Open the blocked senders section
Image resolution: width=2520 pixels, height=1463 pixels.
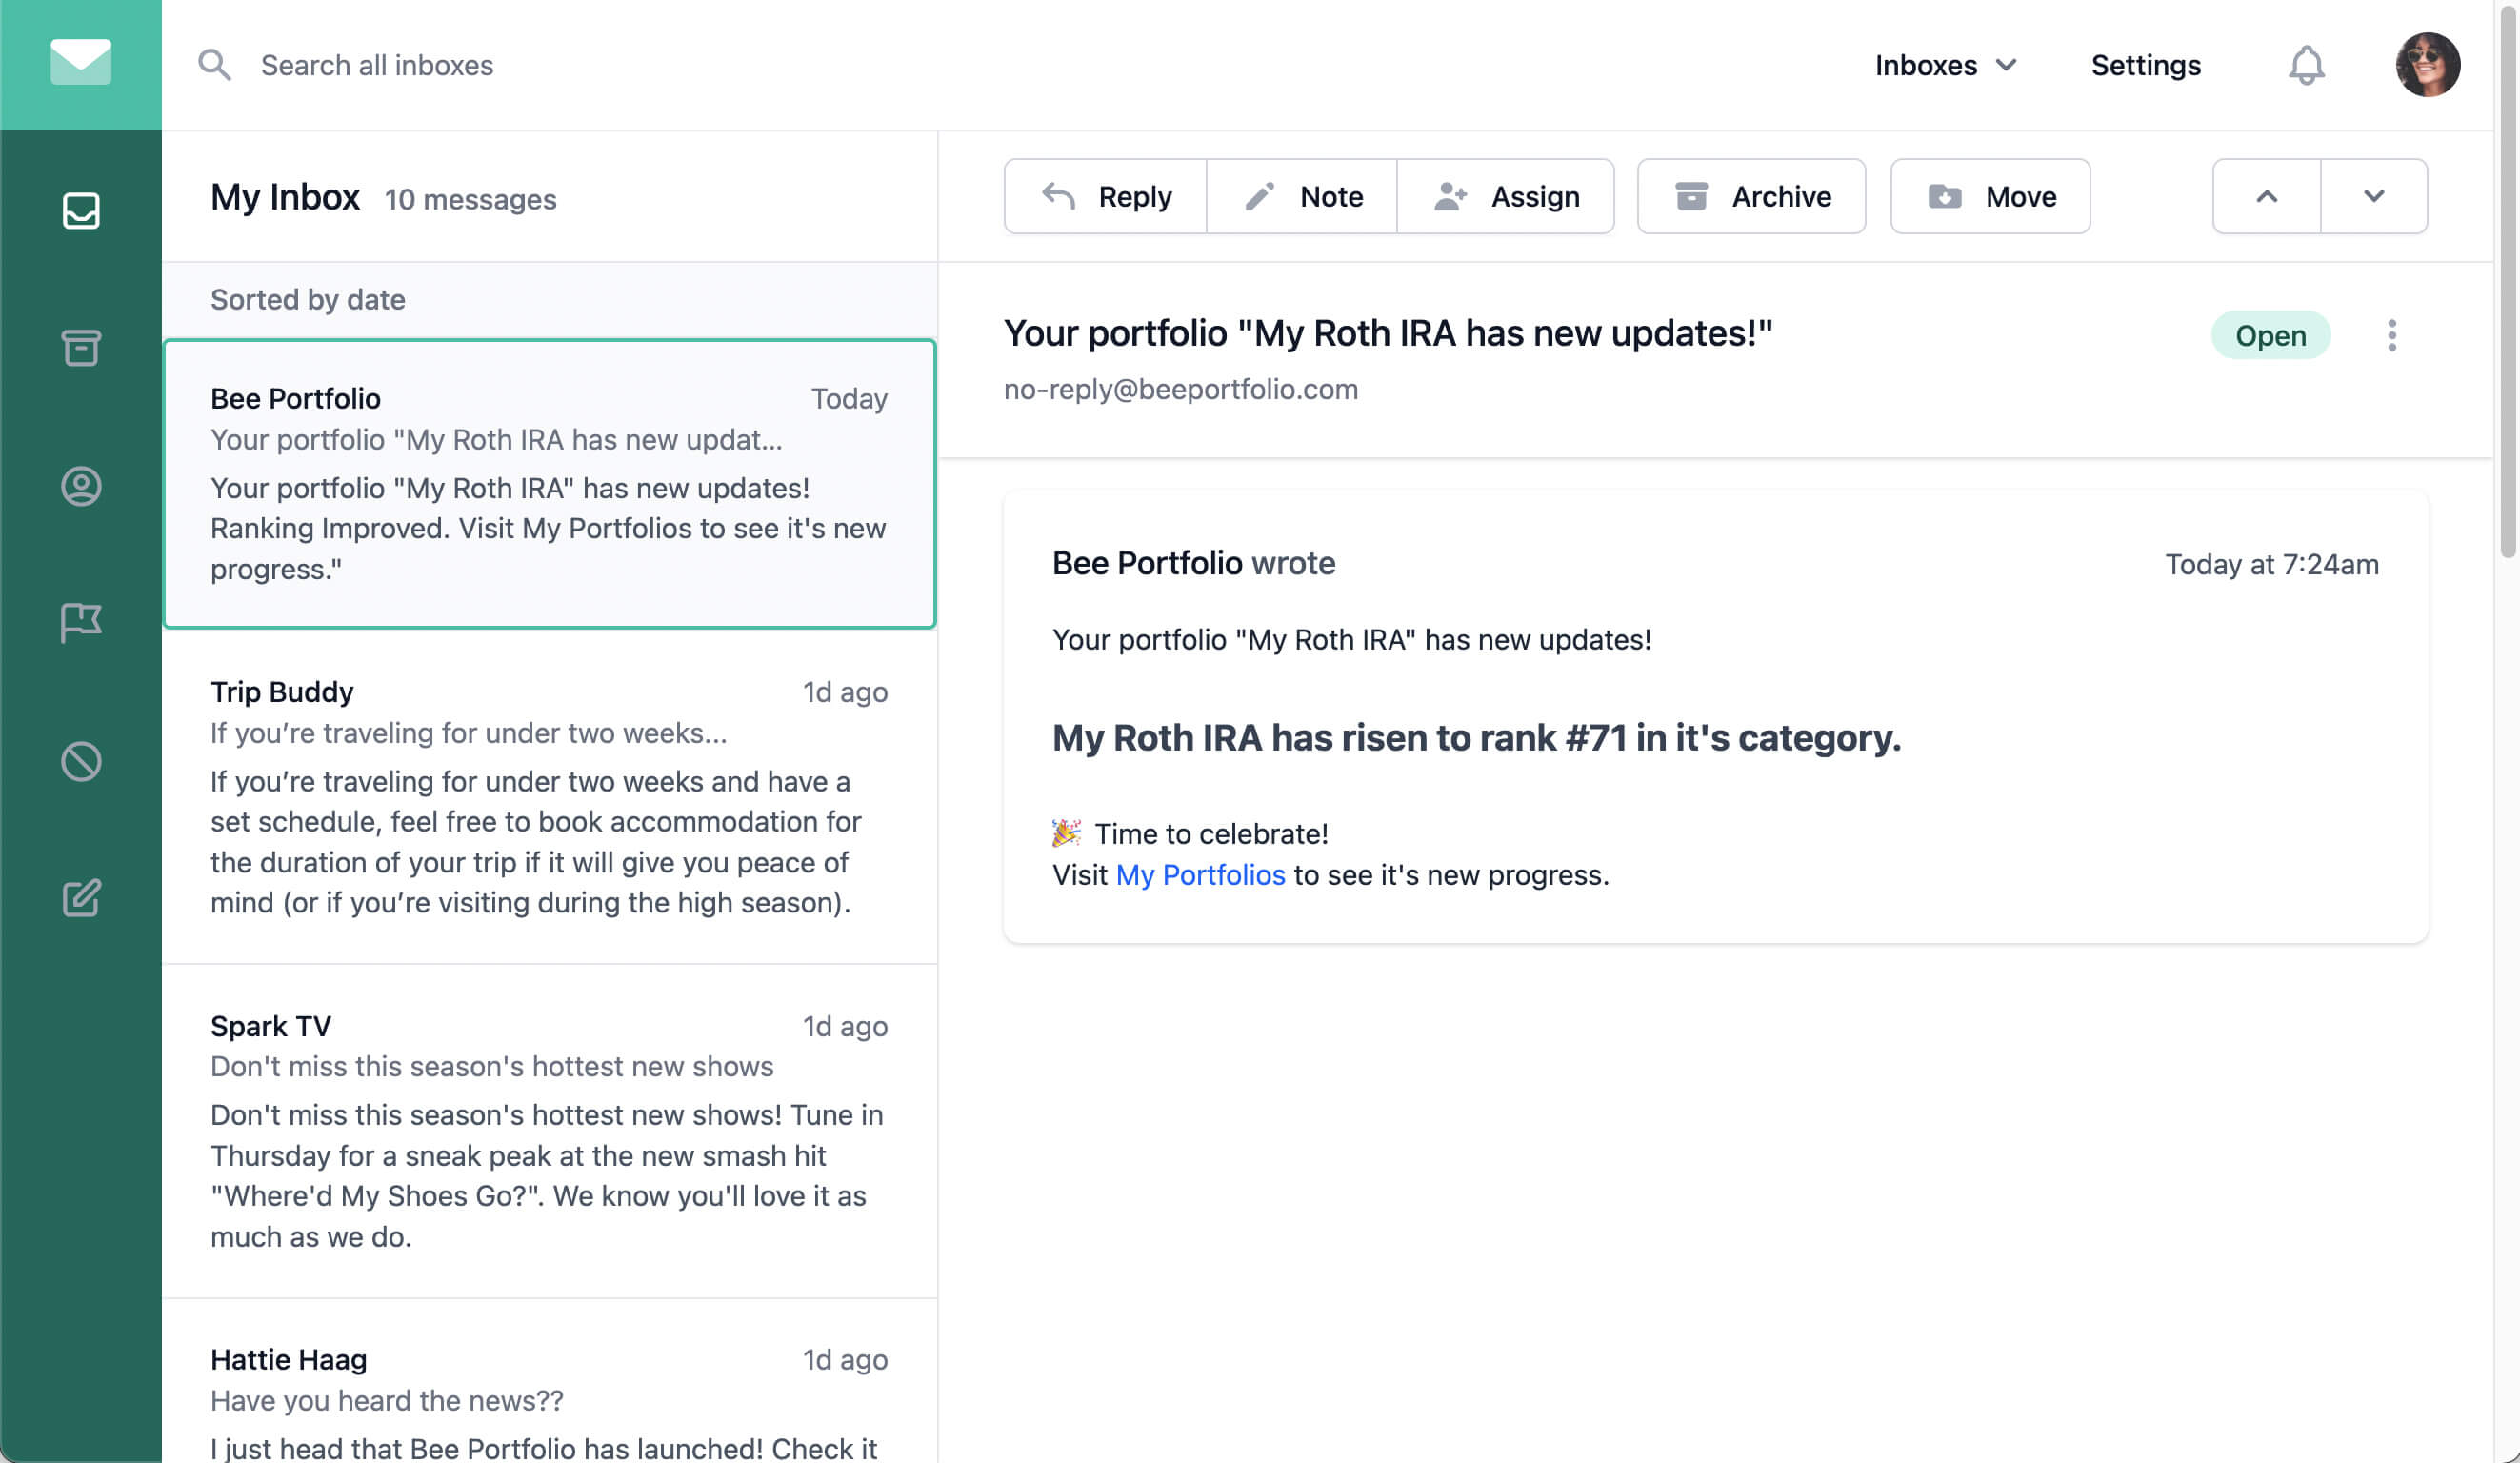(x=81, y=761)
